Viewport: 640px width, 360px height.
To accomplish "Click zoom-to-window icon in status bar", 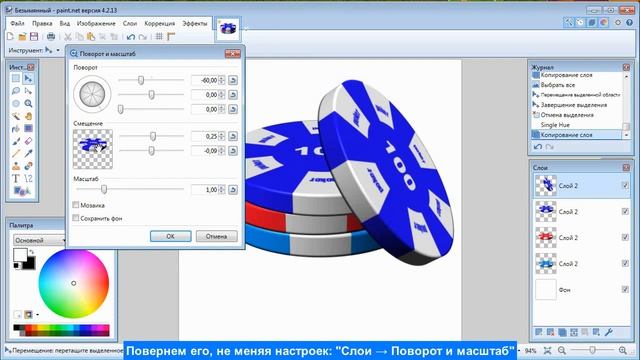I will click(x=547, y=351).
